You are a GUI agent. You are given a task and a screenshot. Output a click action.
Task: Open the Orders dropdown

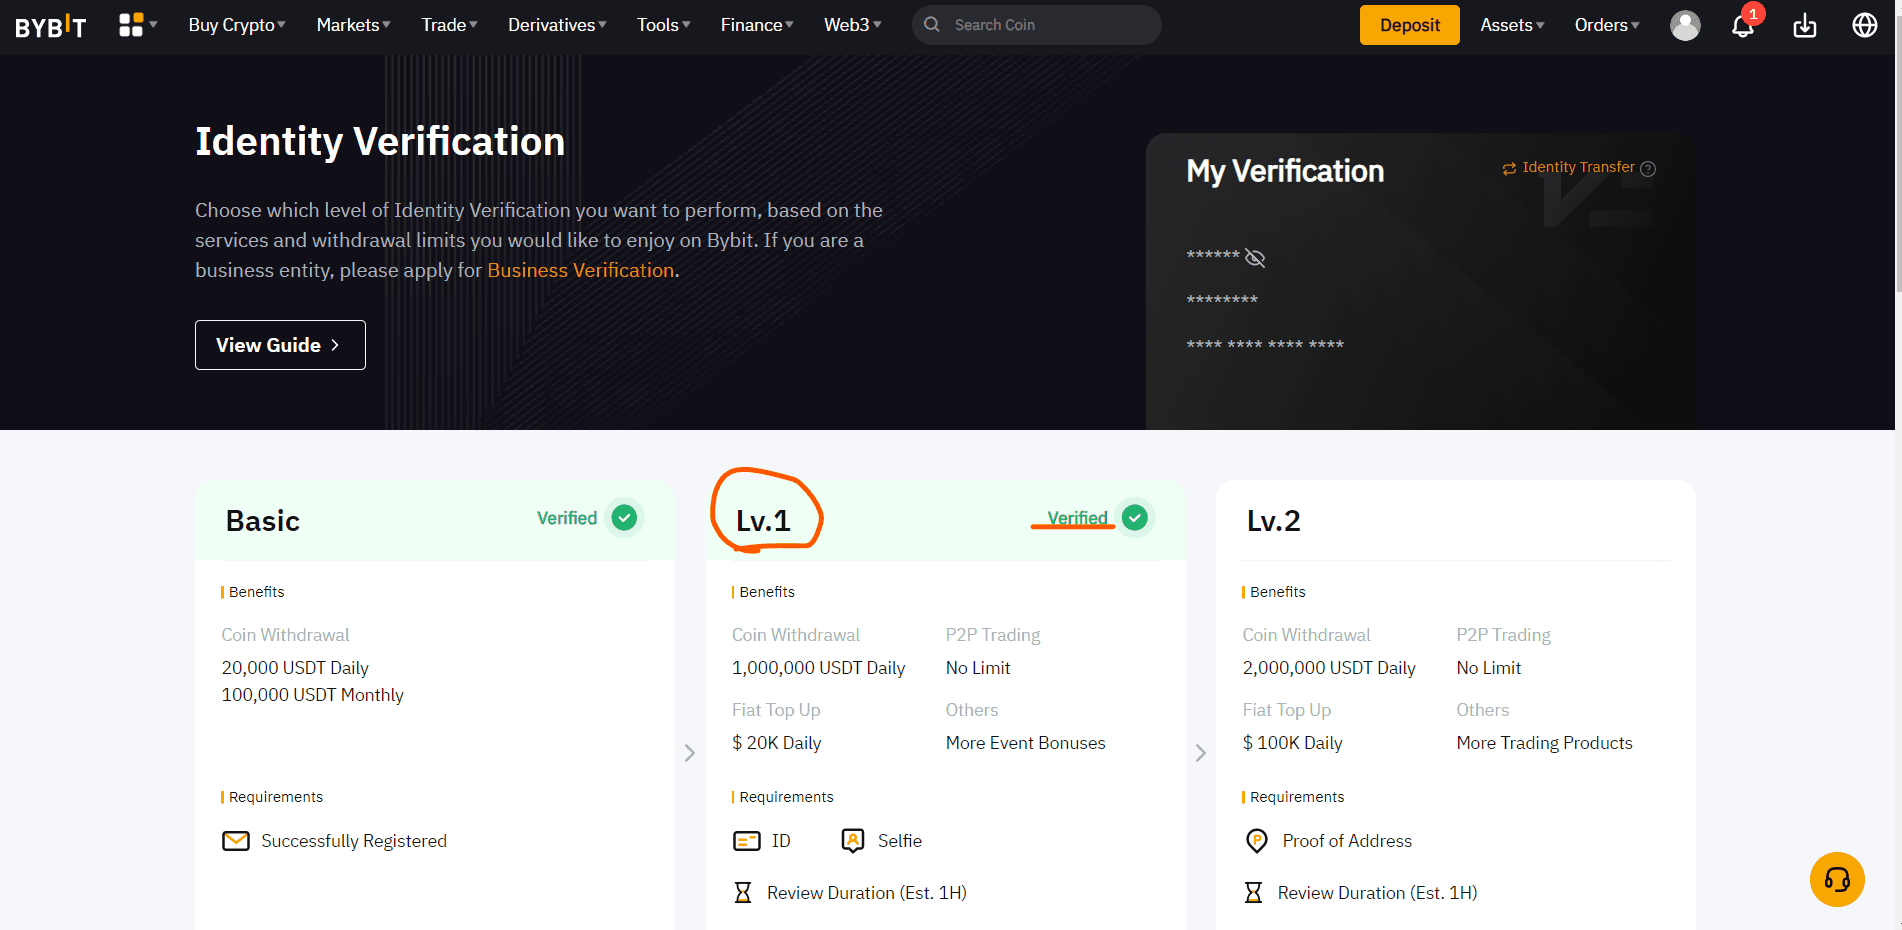click(x=1607, y=25)
